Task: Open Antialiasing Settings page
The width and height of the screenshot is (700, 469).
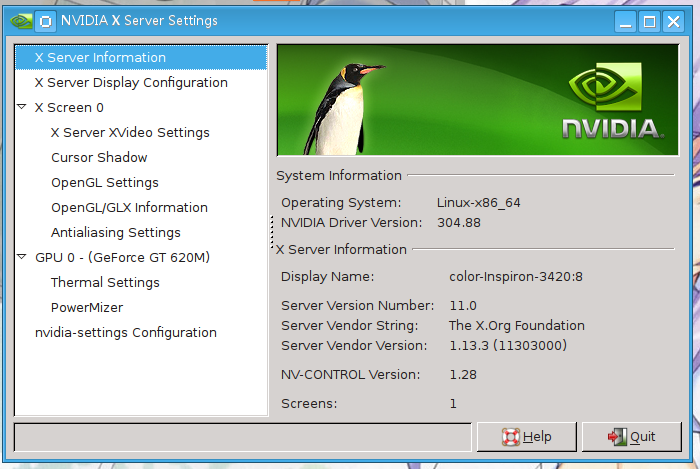Action: tap(116, 232)
